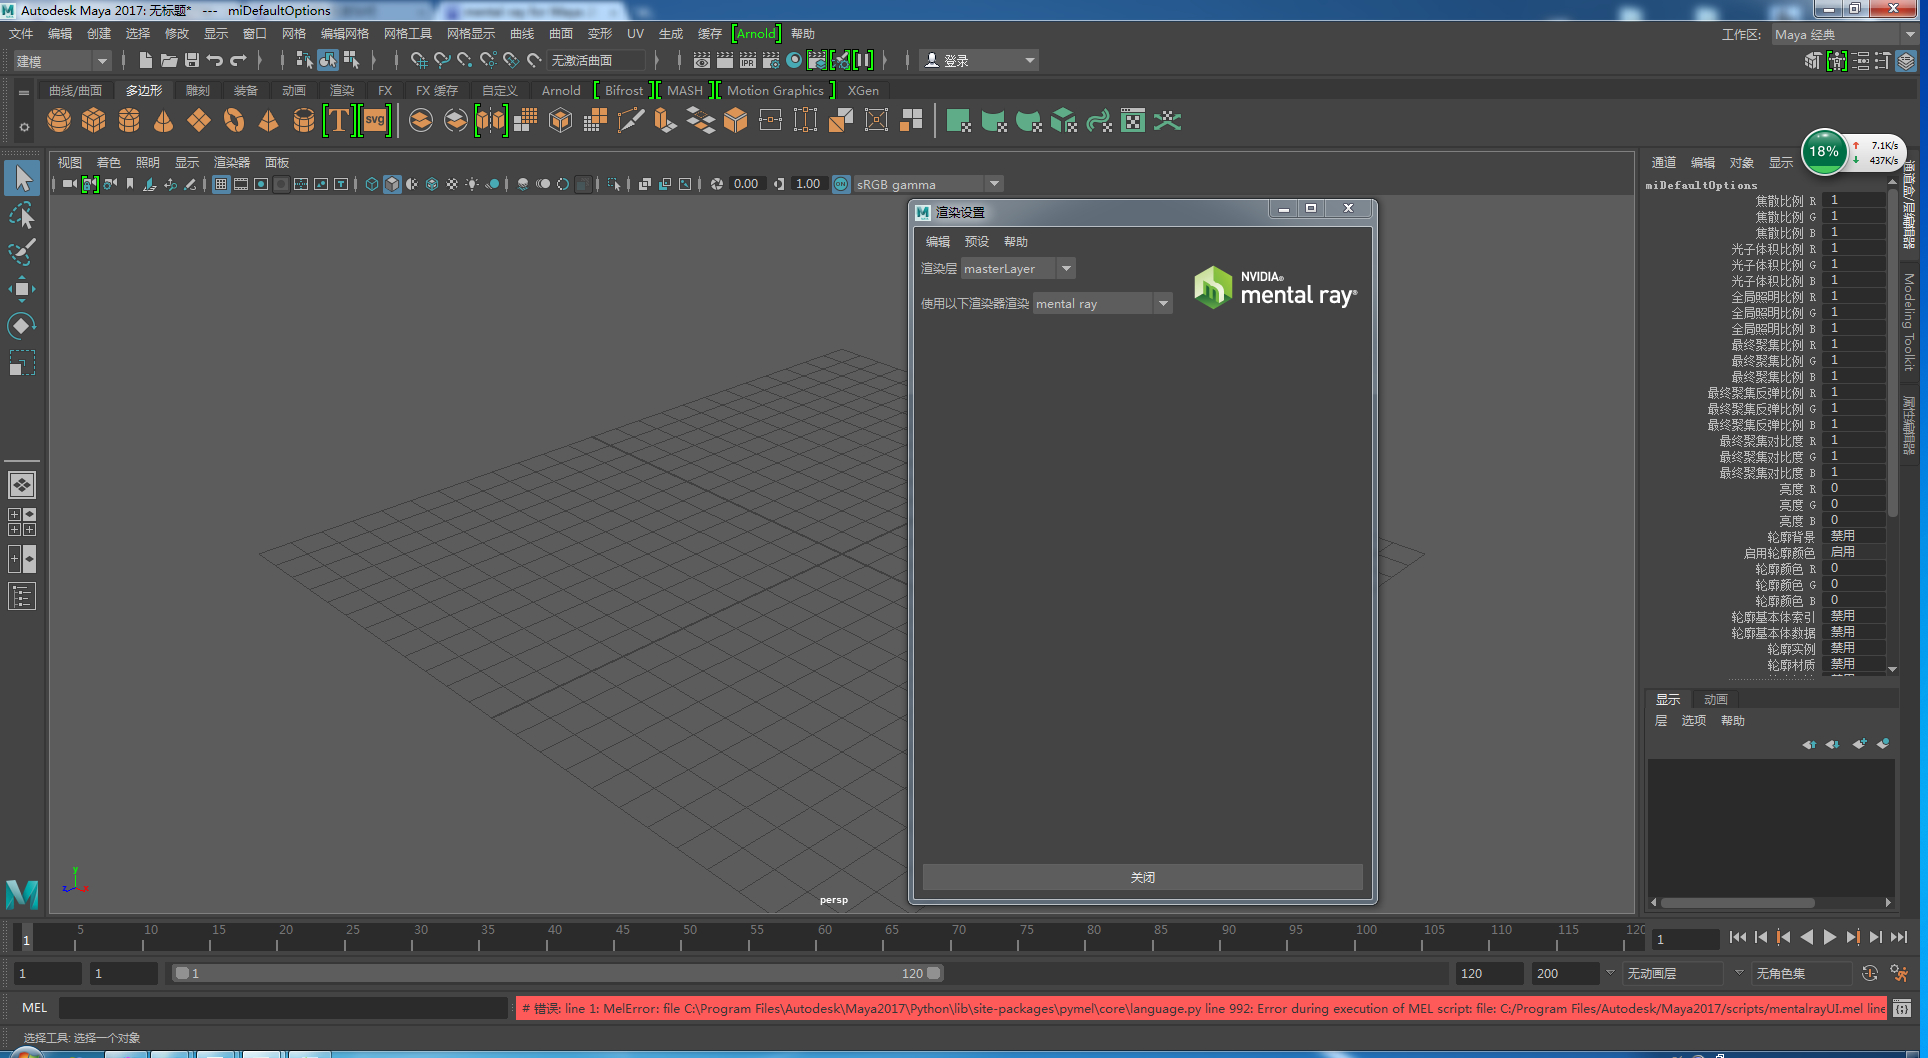Image resolution: width=1928 pixels, height=1058 pixels.
Task: Select the Rotate tool in toolbox
Action: [x=21, y=326]
